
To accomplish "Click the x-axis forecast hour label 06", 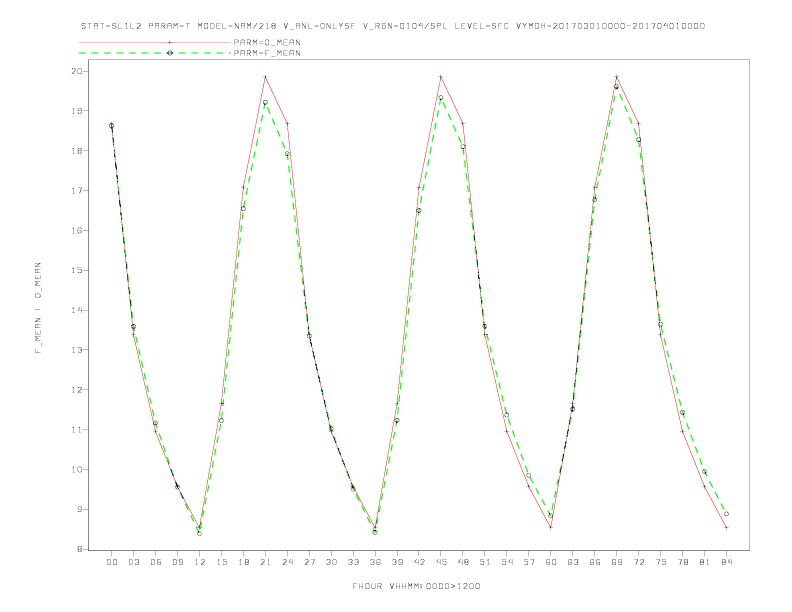I will tap(156, 562).
